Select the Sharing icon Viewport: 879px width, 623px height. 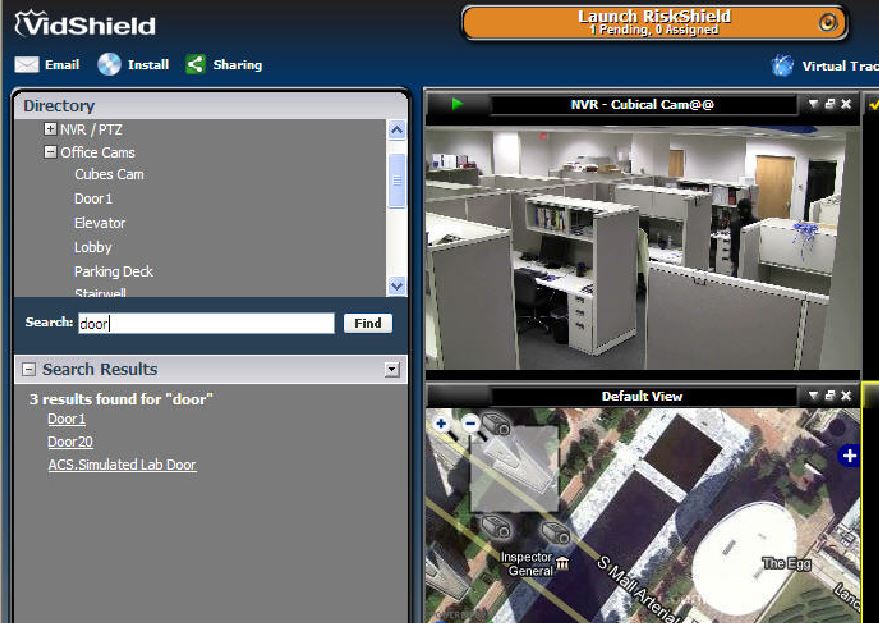pos(193,64)
